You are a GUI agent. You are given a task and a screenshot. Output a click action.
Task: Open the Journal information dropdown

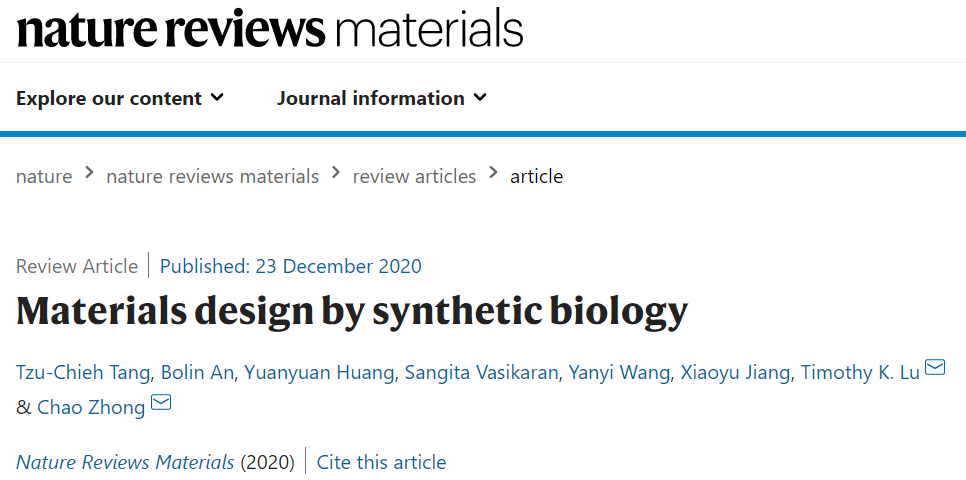click(381, 98)
